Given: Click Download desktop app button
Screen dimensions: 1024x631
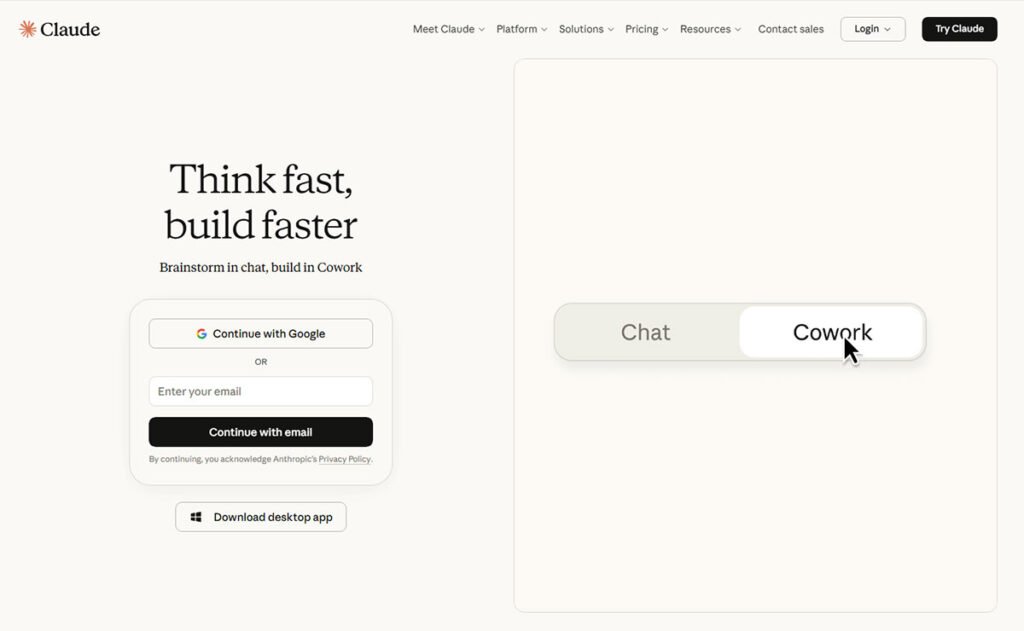Looking at the screenshot, I should [x=261, y=517].
